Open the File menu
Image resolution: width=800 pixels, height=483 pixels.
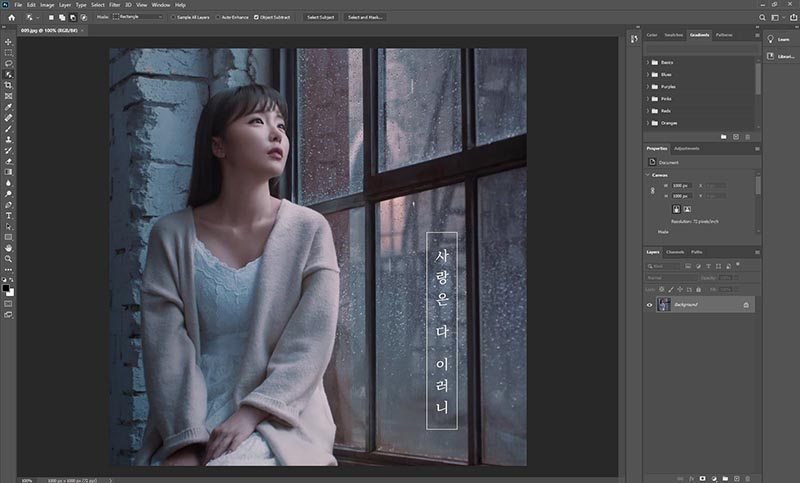[18, 5]
